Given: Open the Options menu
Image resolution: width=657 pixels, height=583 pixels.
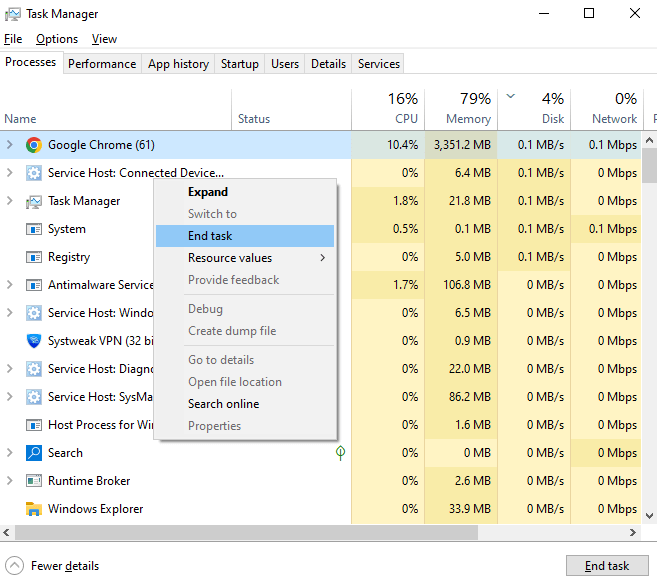Looking at the screenshot, I should tap(56, 39).
